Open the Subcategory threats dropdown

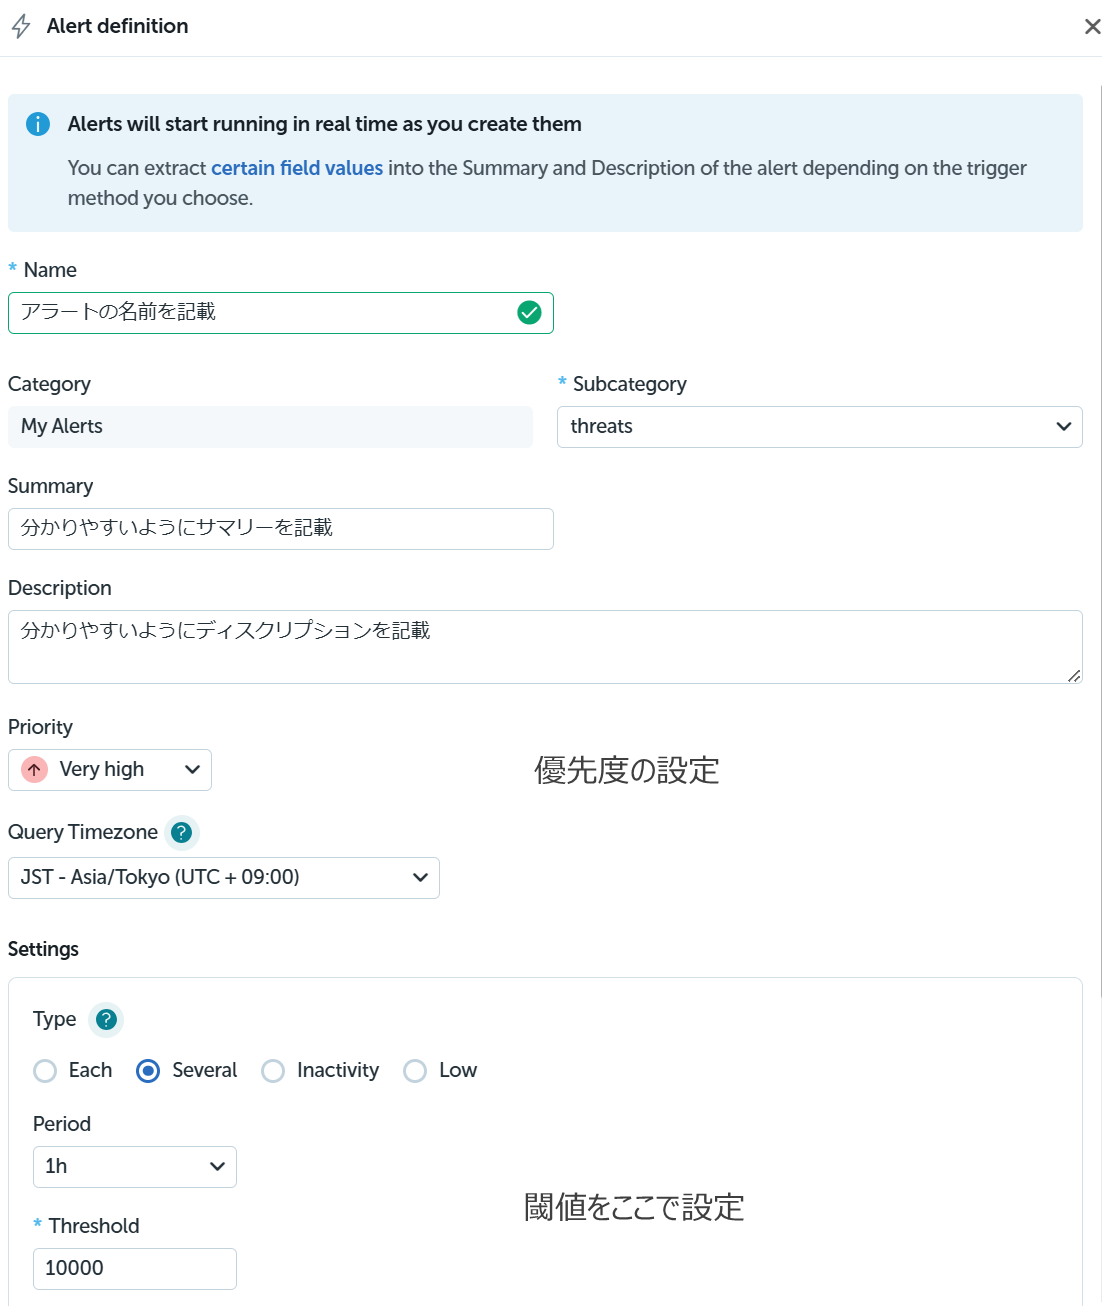click(819, 427)
